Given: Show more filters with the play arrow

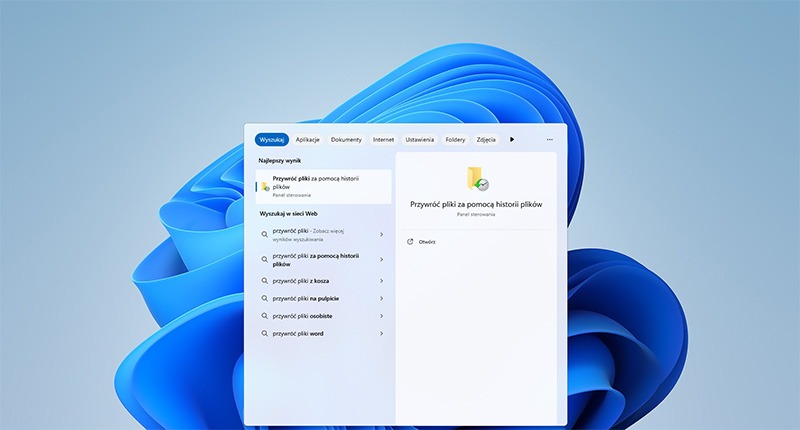Looking at the screenshot, I should click(512, 139).
